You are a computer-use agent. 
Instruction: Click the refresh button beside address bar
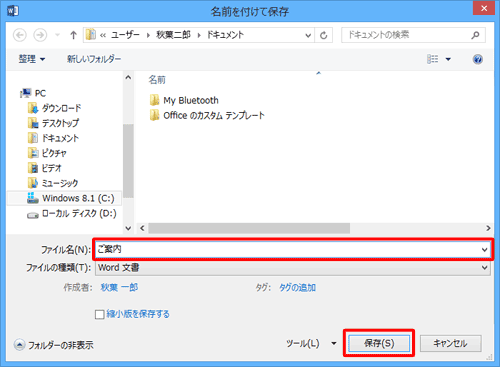point(323,35)
